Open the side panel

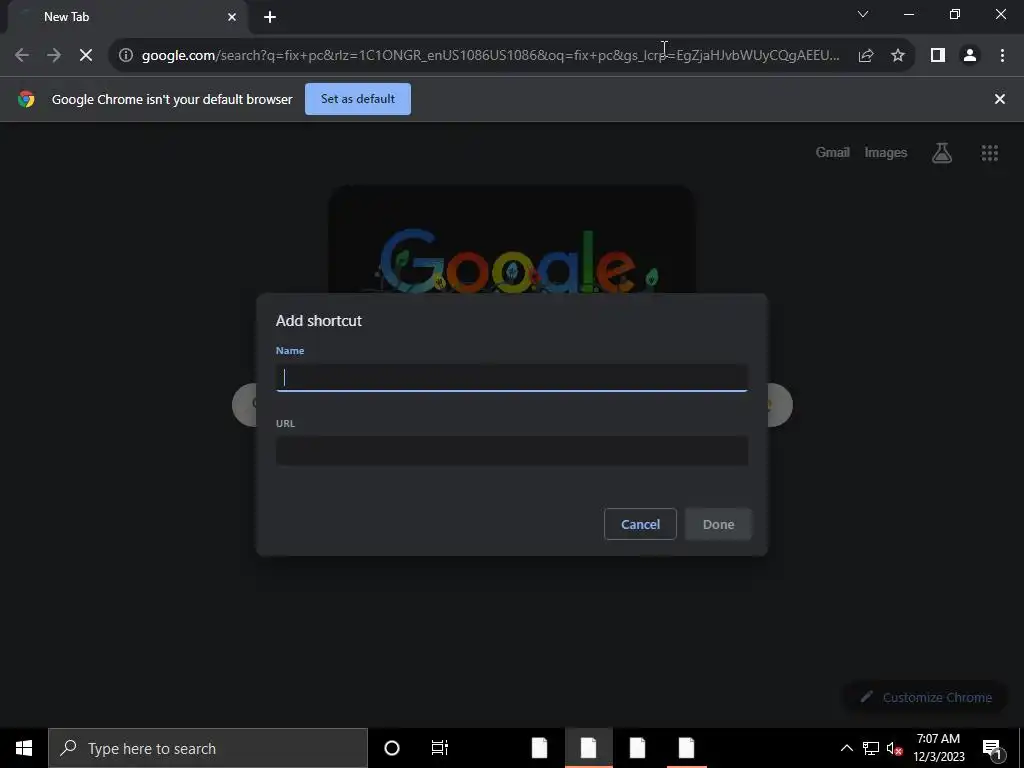(x=938, y=56)
